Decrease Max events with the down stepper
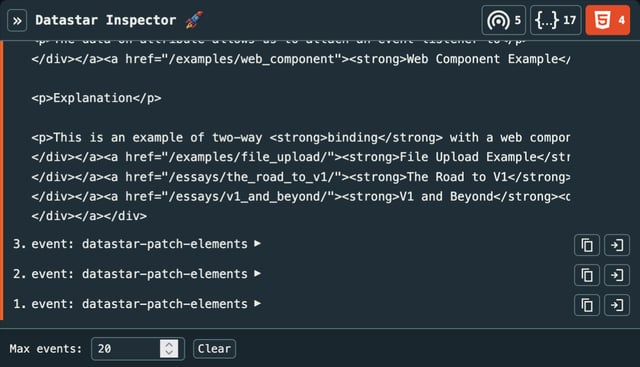 tap(169, 353)
